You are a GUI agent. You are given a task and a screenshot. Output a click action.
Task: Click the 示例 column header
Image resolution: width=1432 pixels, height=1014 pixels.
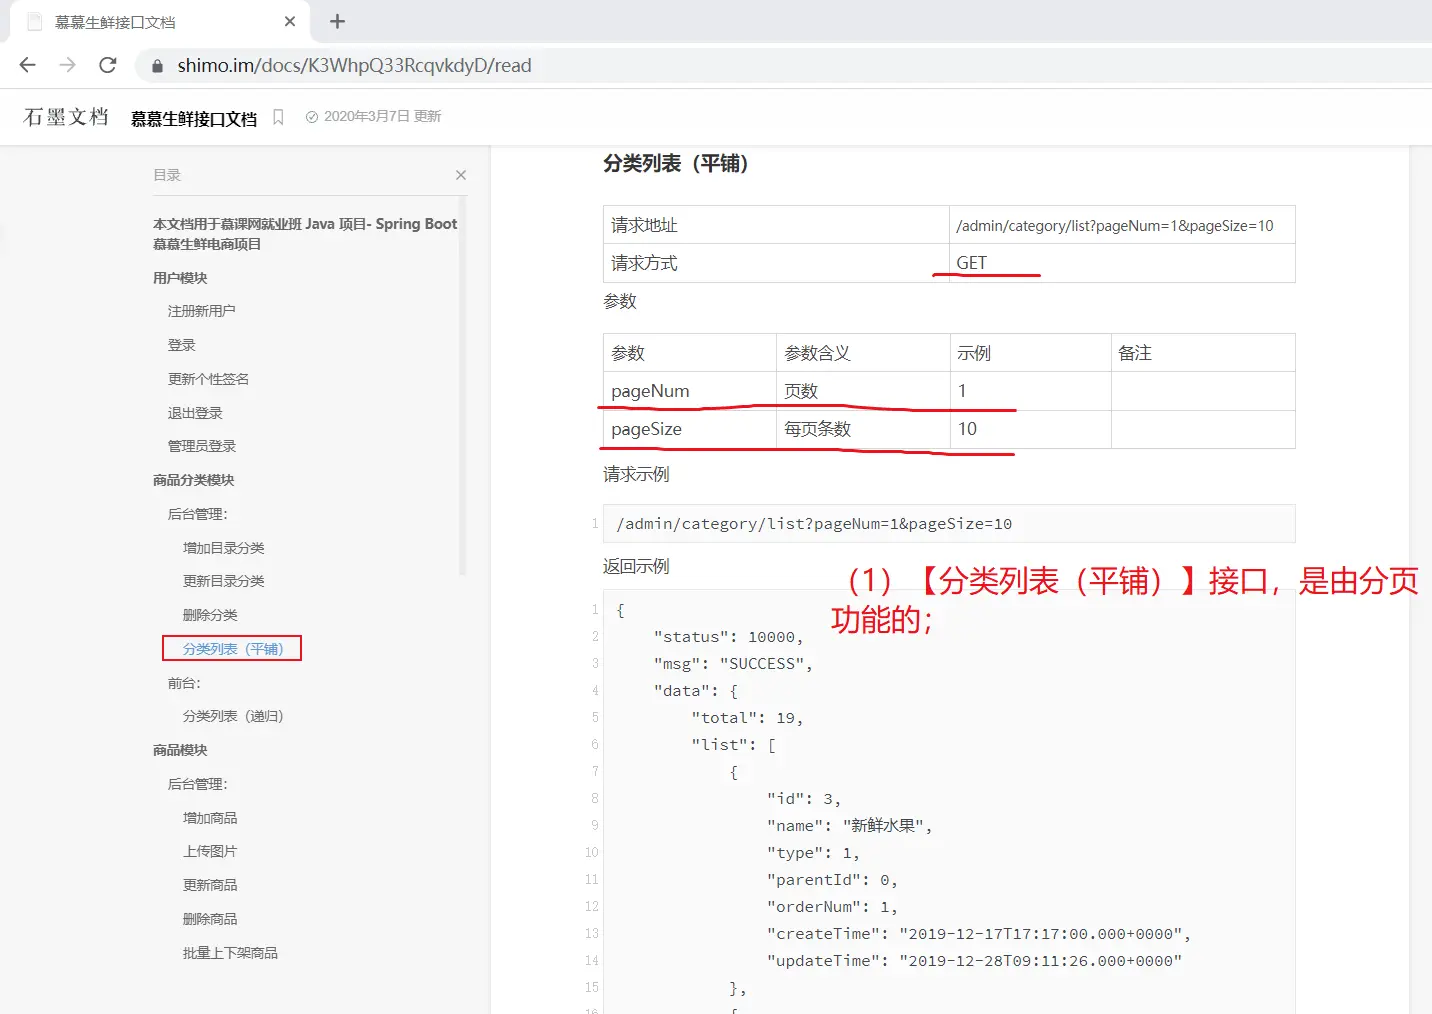point(1031,353)
